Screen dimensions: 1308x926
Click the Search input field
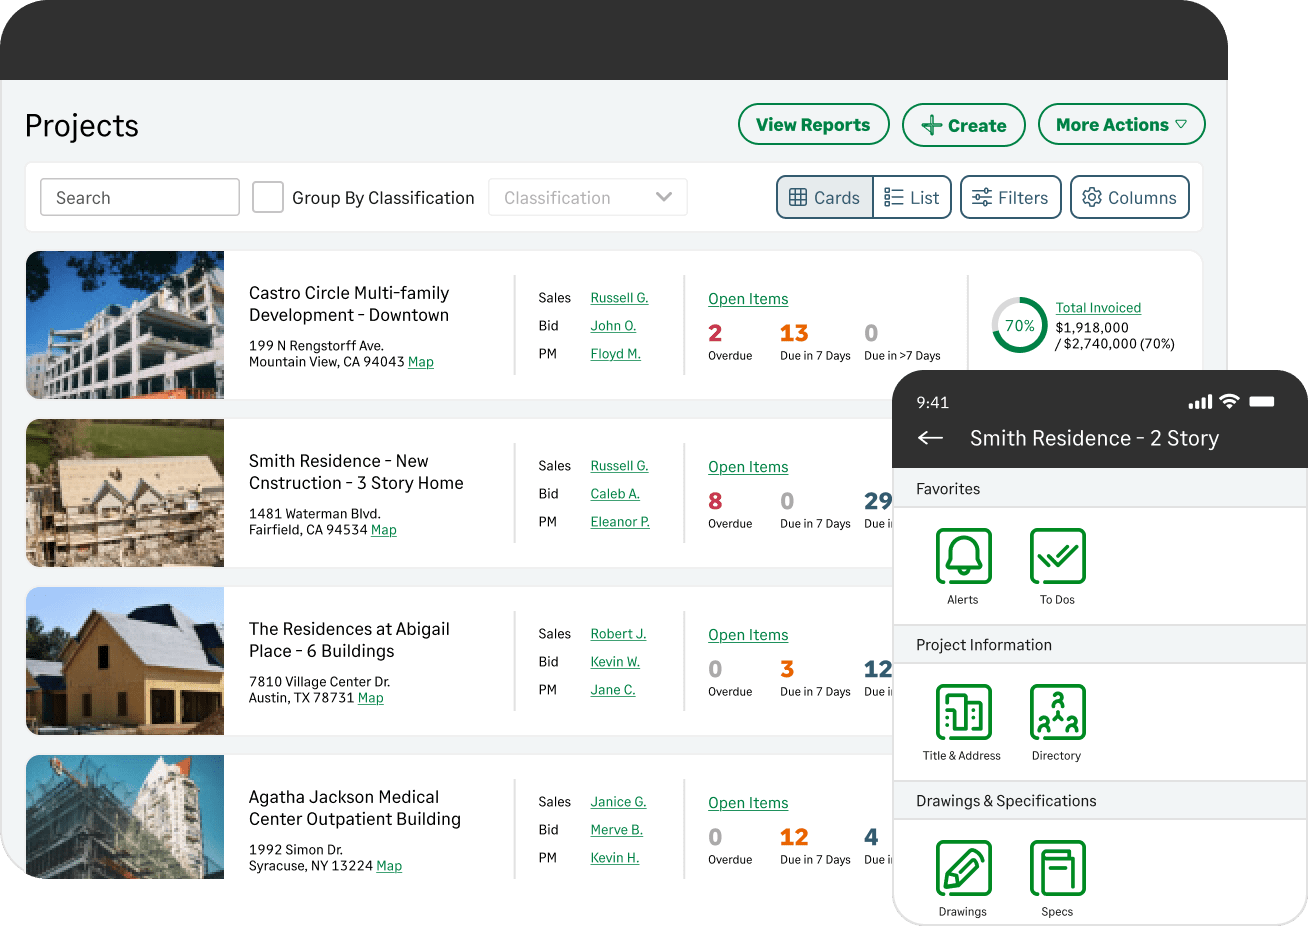pos(139,197)
